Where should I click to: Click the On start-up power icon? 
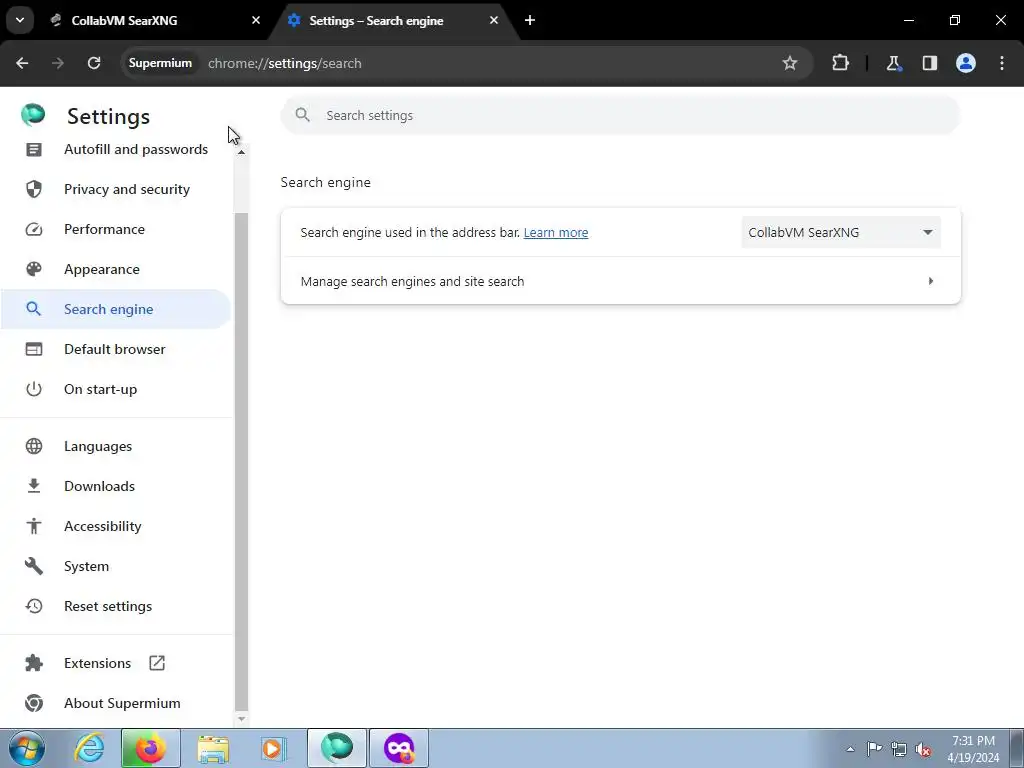pyautogui.click(x=34, y=389)
